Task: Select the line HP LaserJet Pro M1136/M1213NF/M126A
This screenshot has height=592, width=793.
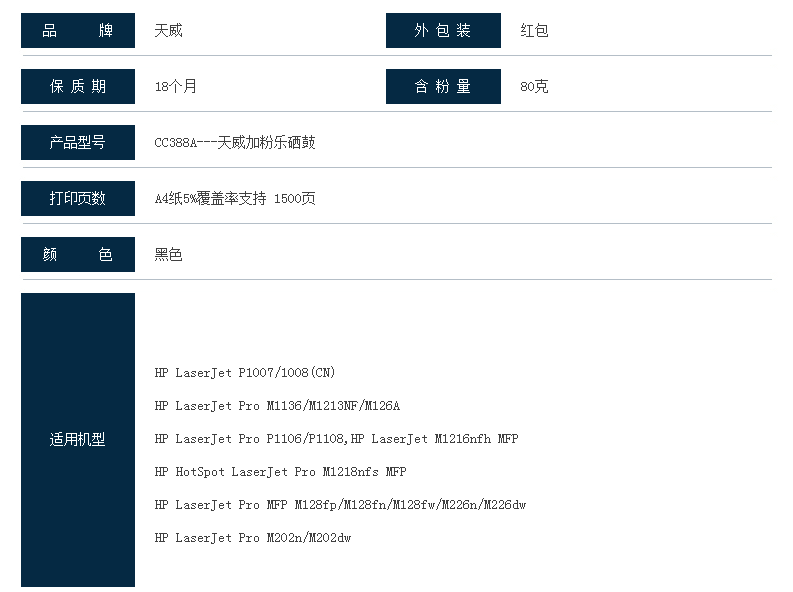Action: coord(277,406)
